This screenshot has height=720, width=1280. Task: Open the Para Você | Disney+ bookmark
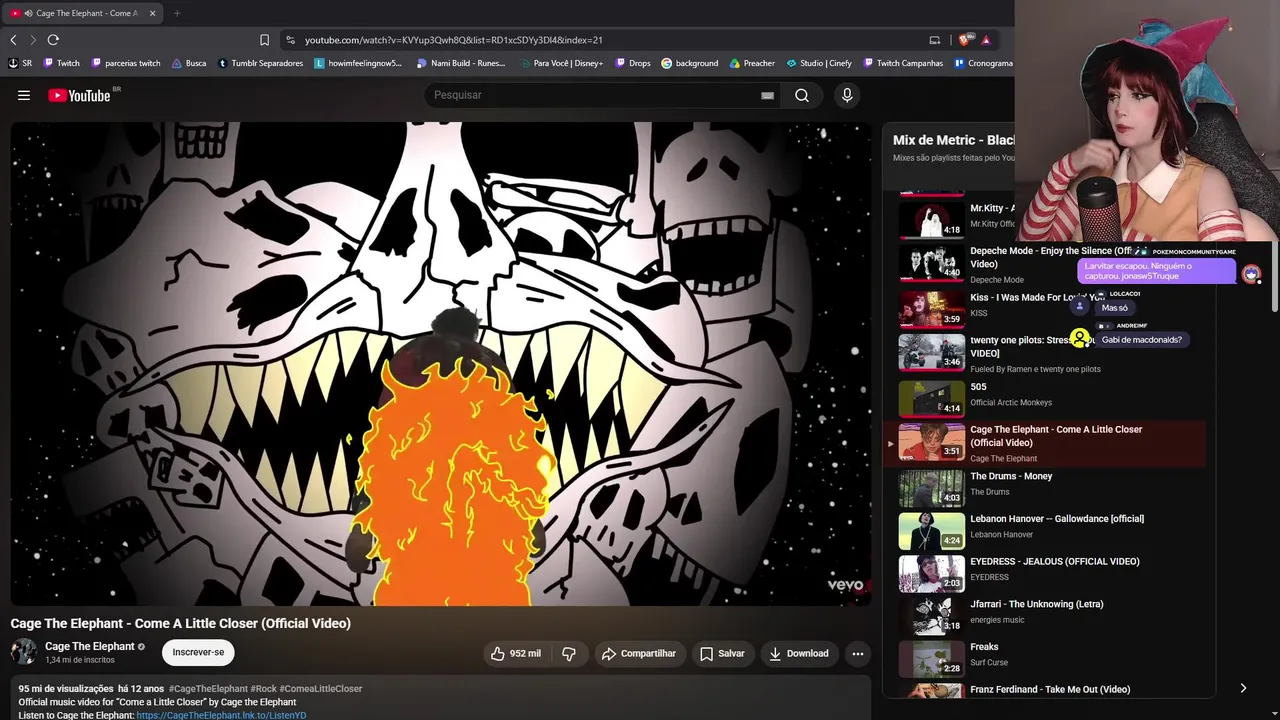(x=562, y=63)
